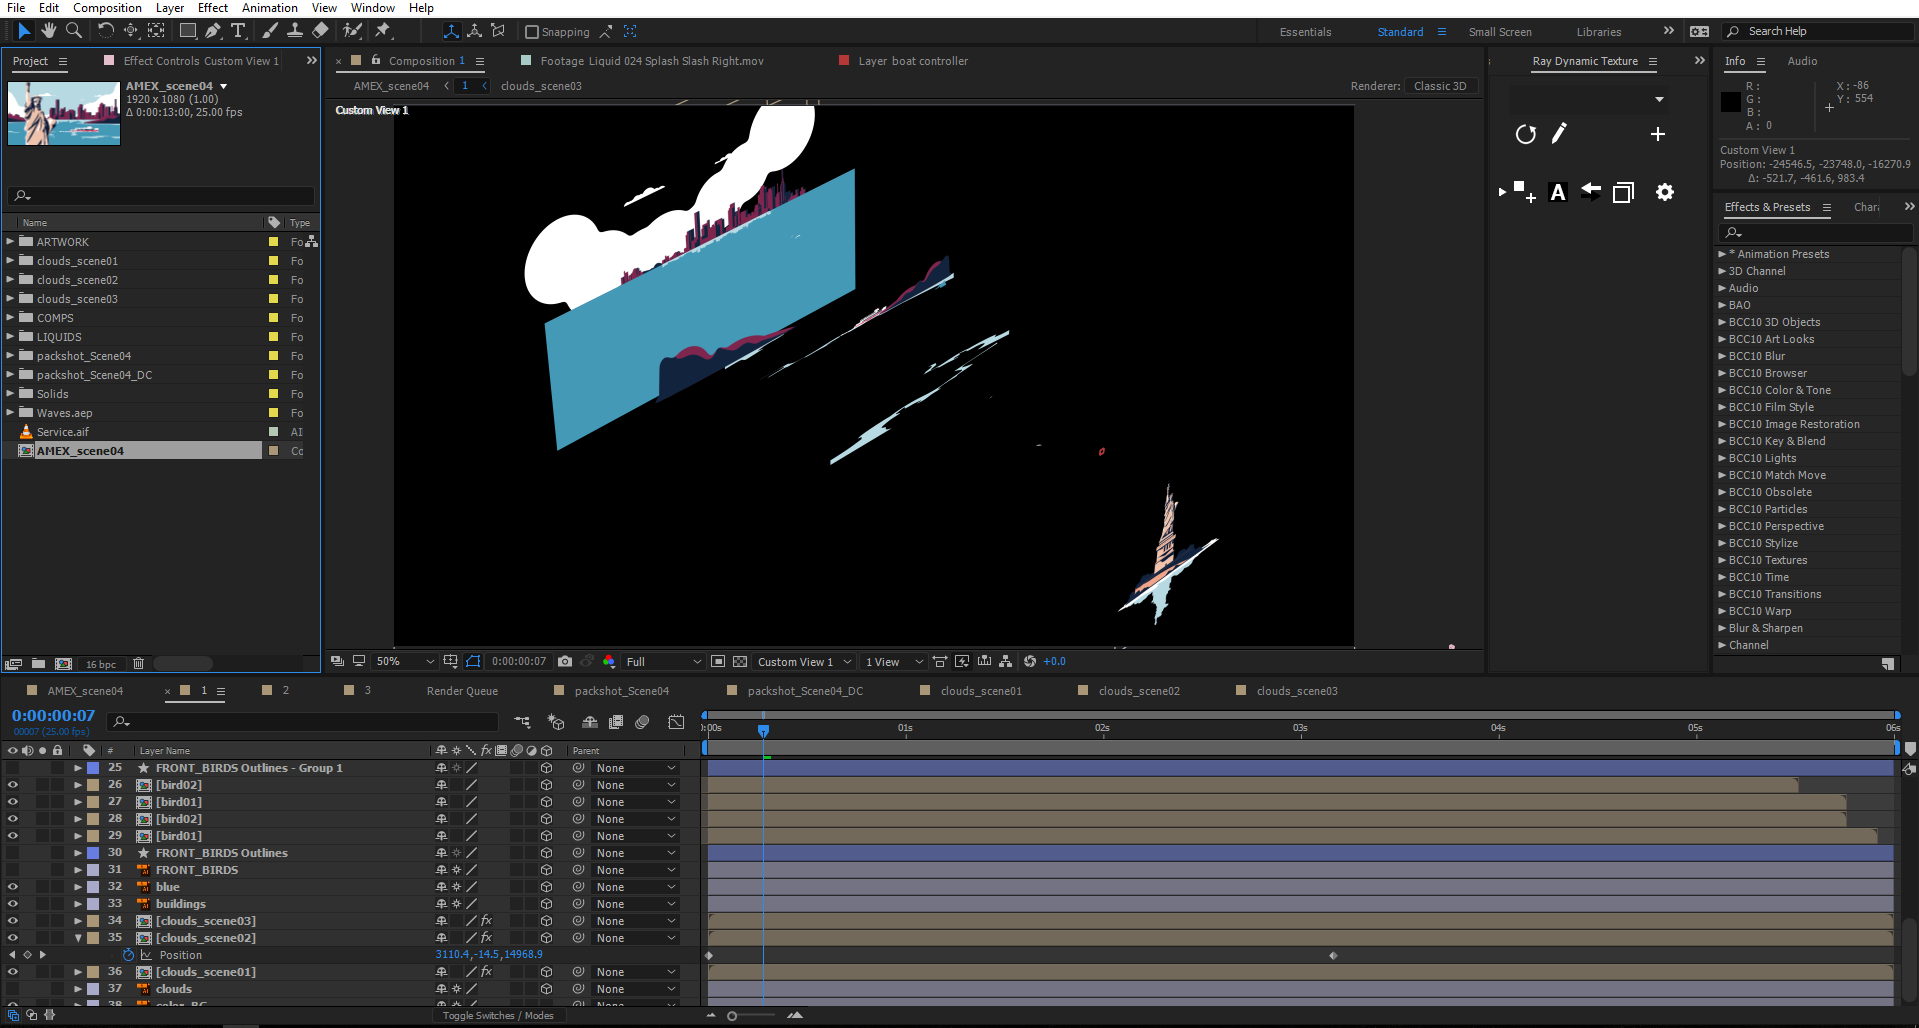Viewport: 1919px width, 1028px height.
Task: Switch to Essentials workspace
Action: [x=1305, y=32]
